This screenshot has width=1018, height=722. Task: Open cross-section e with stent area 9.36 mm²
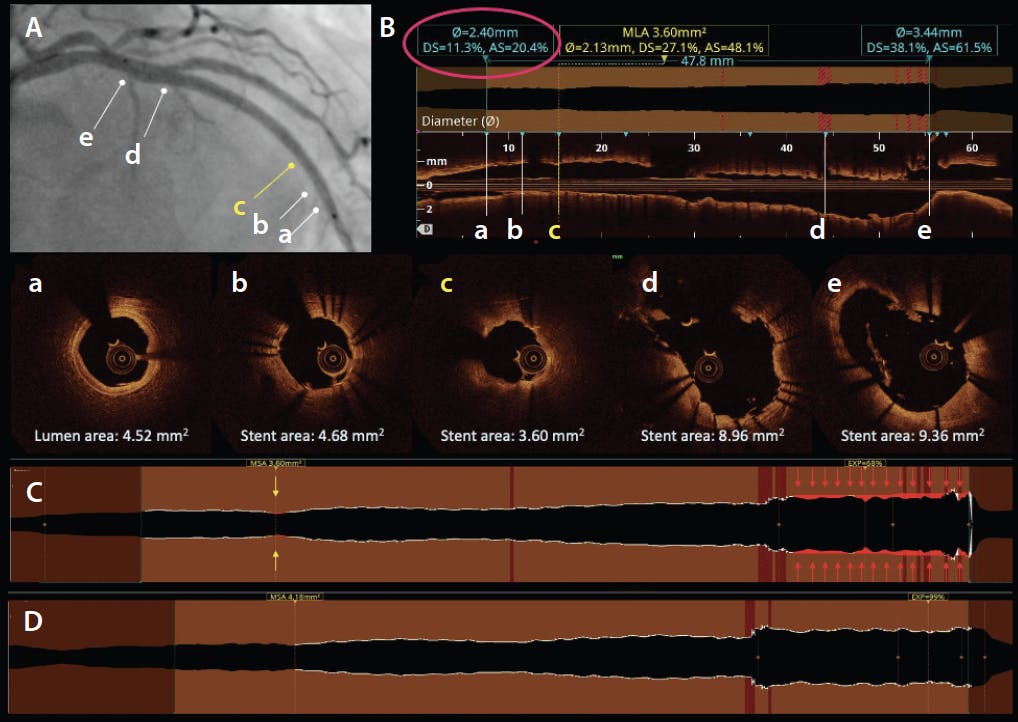911,357
